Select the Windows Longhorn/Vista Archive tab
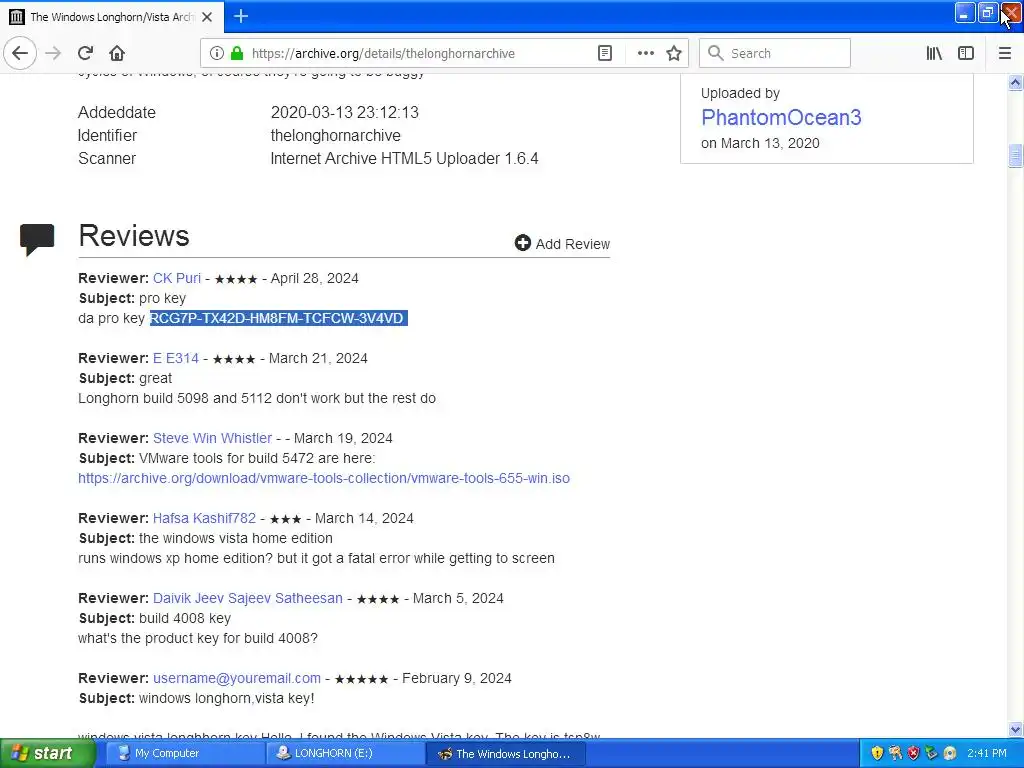This screenshot has width=1024, height=768. pyautogui.click(x=111, y=17)
